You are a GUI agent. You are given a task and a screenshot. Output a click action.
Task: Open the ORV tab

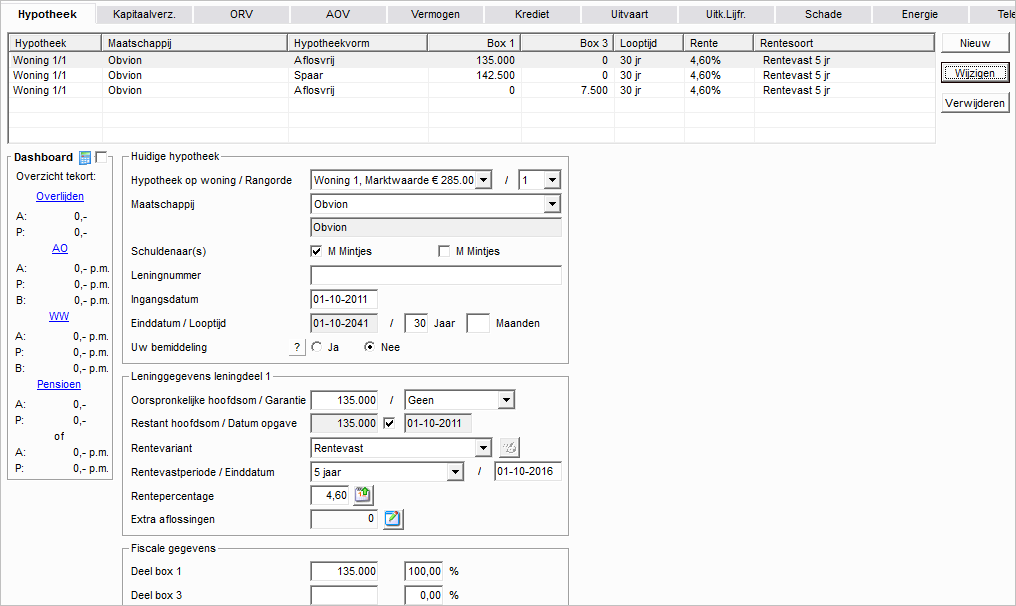[241, 14]
